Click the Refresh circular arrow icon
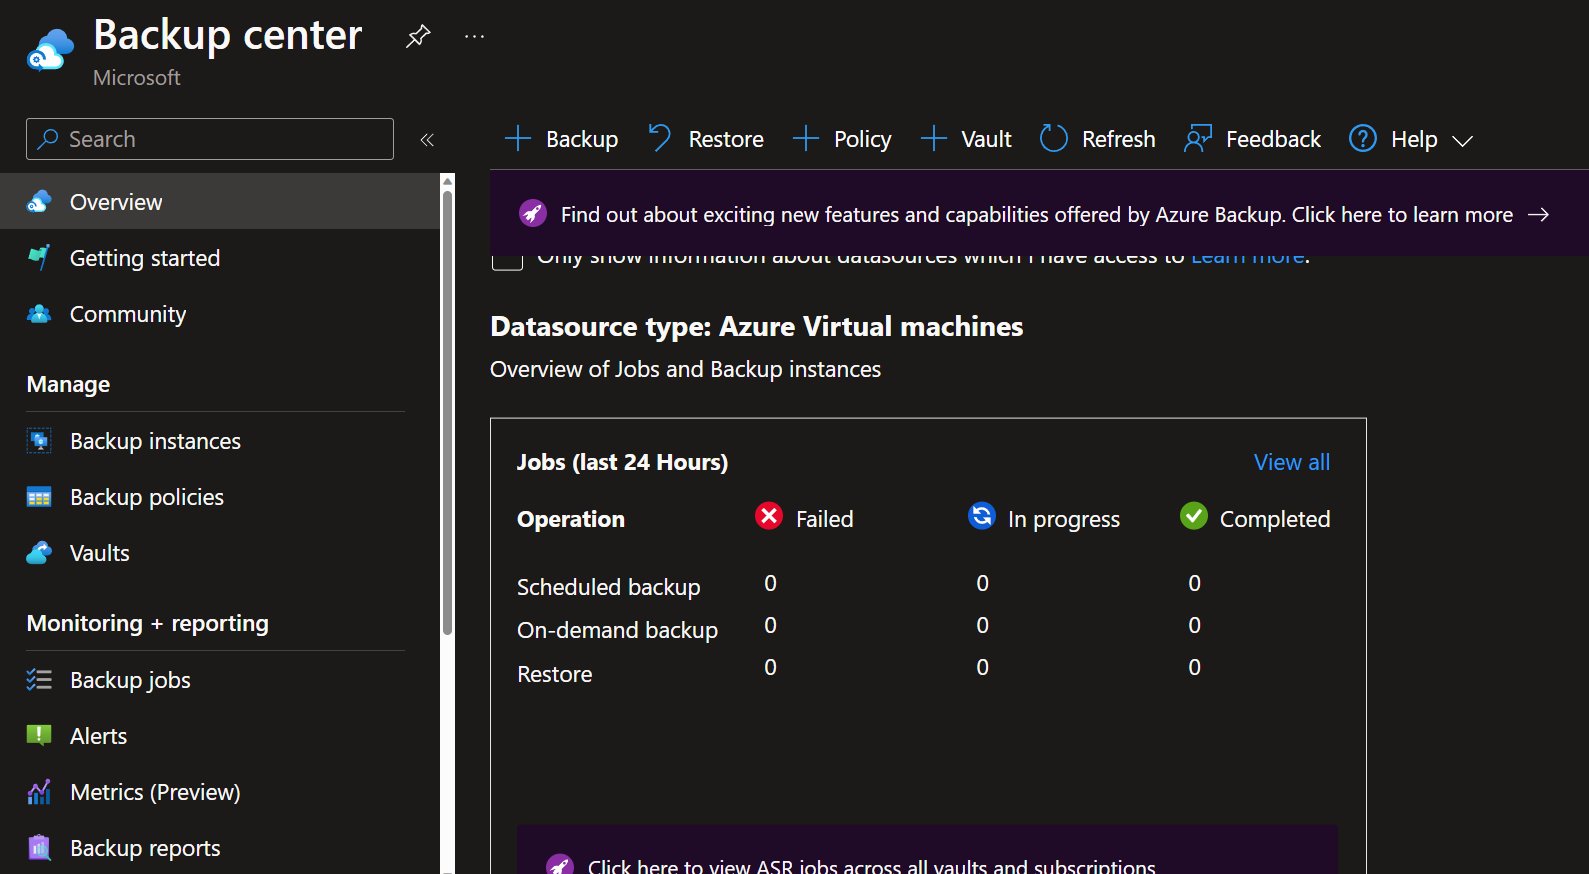The height and width of the screenshot is (874, 1589). click(1054, 138)
